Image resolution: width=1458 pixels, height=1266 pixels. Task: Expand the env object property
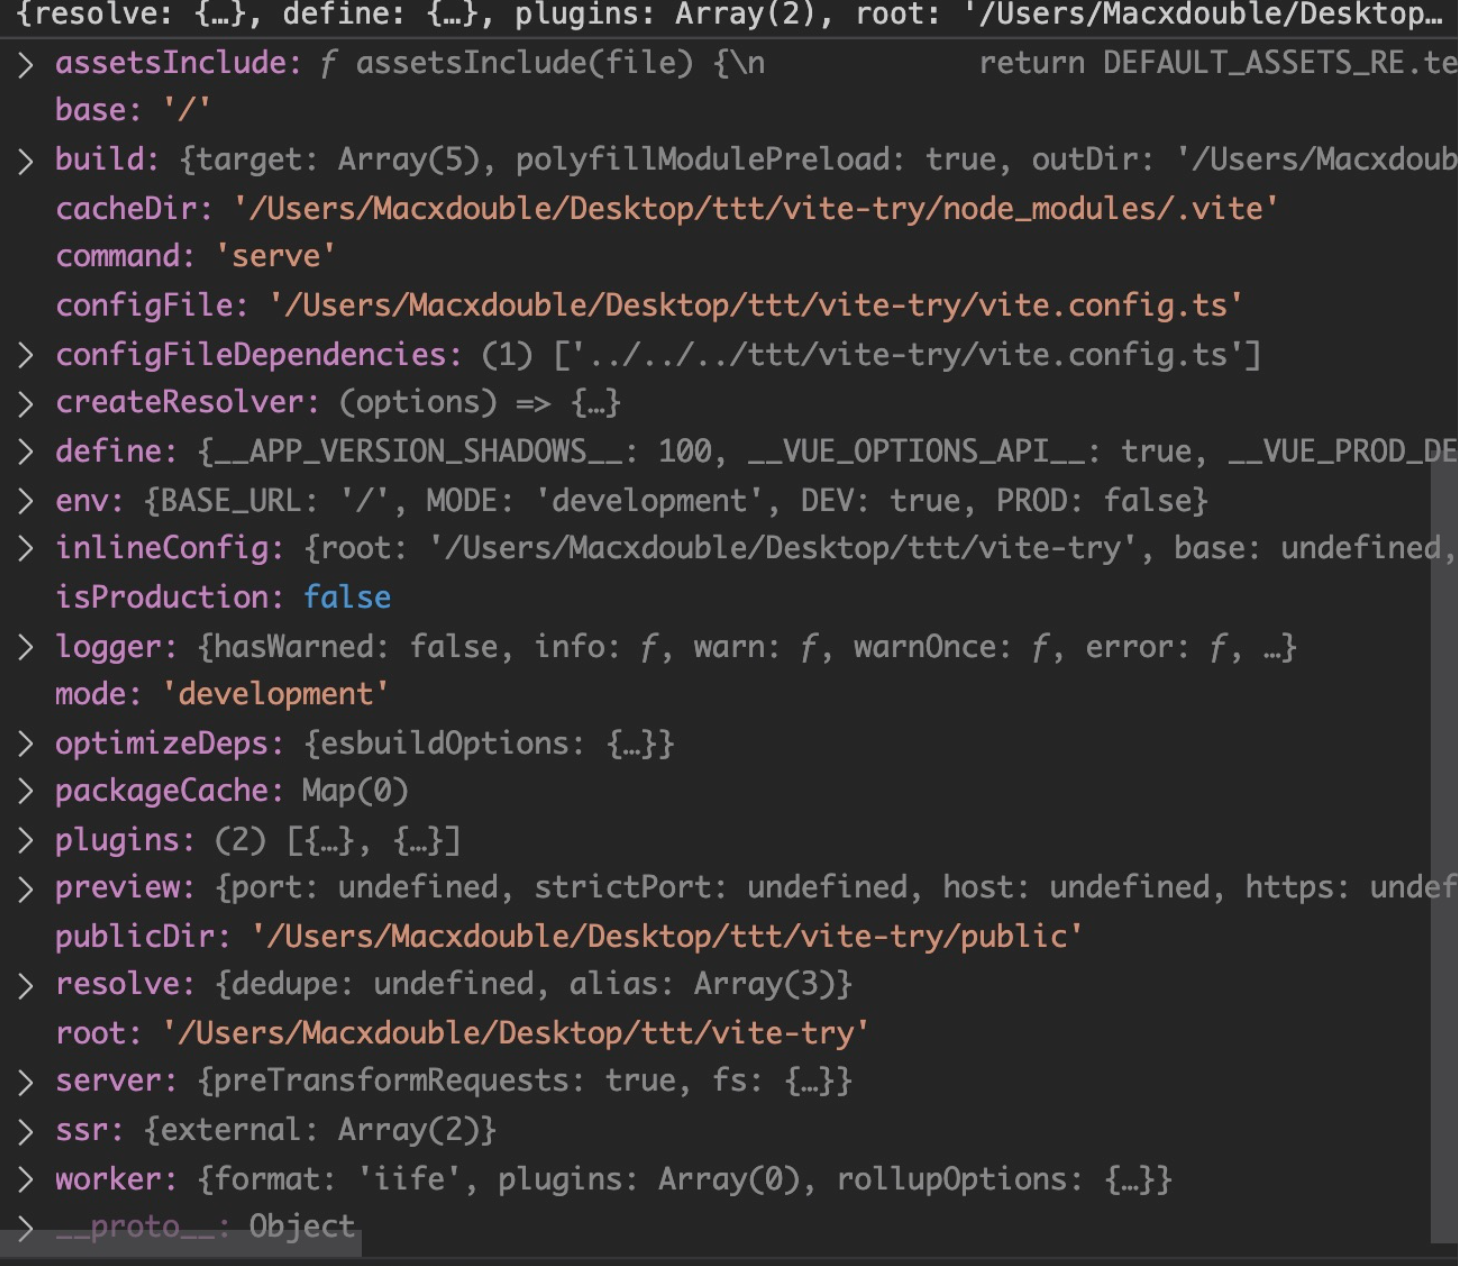[26, 501]
